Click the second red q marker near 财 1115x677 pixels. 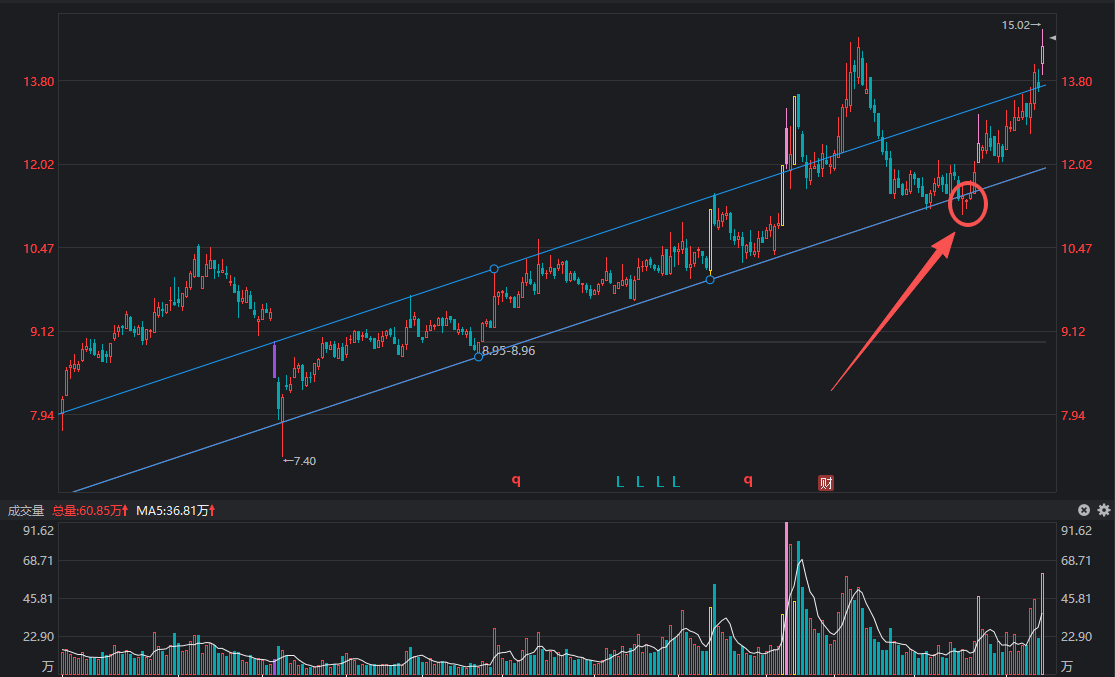747,480
